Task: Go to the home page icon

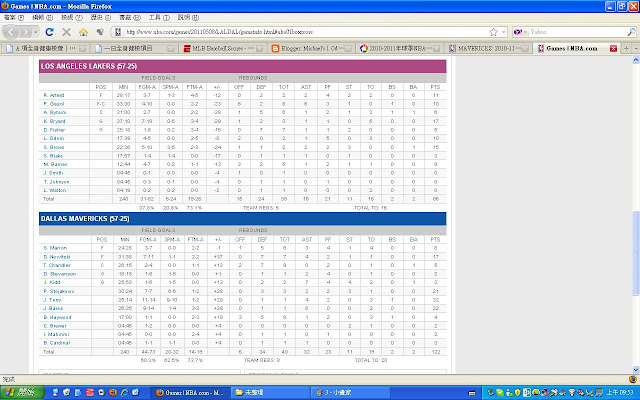Action: (83, 32)
